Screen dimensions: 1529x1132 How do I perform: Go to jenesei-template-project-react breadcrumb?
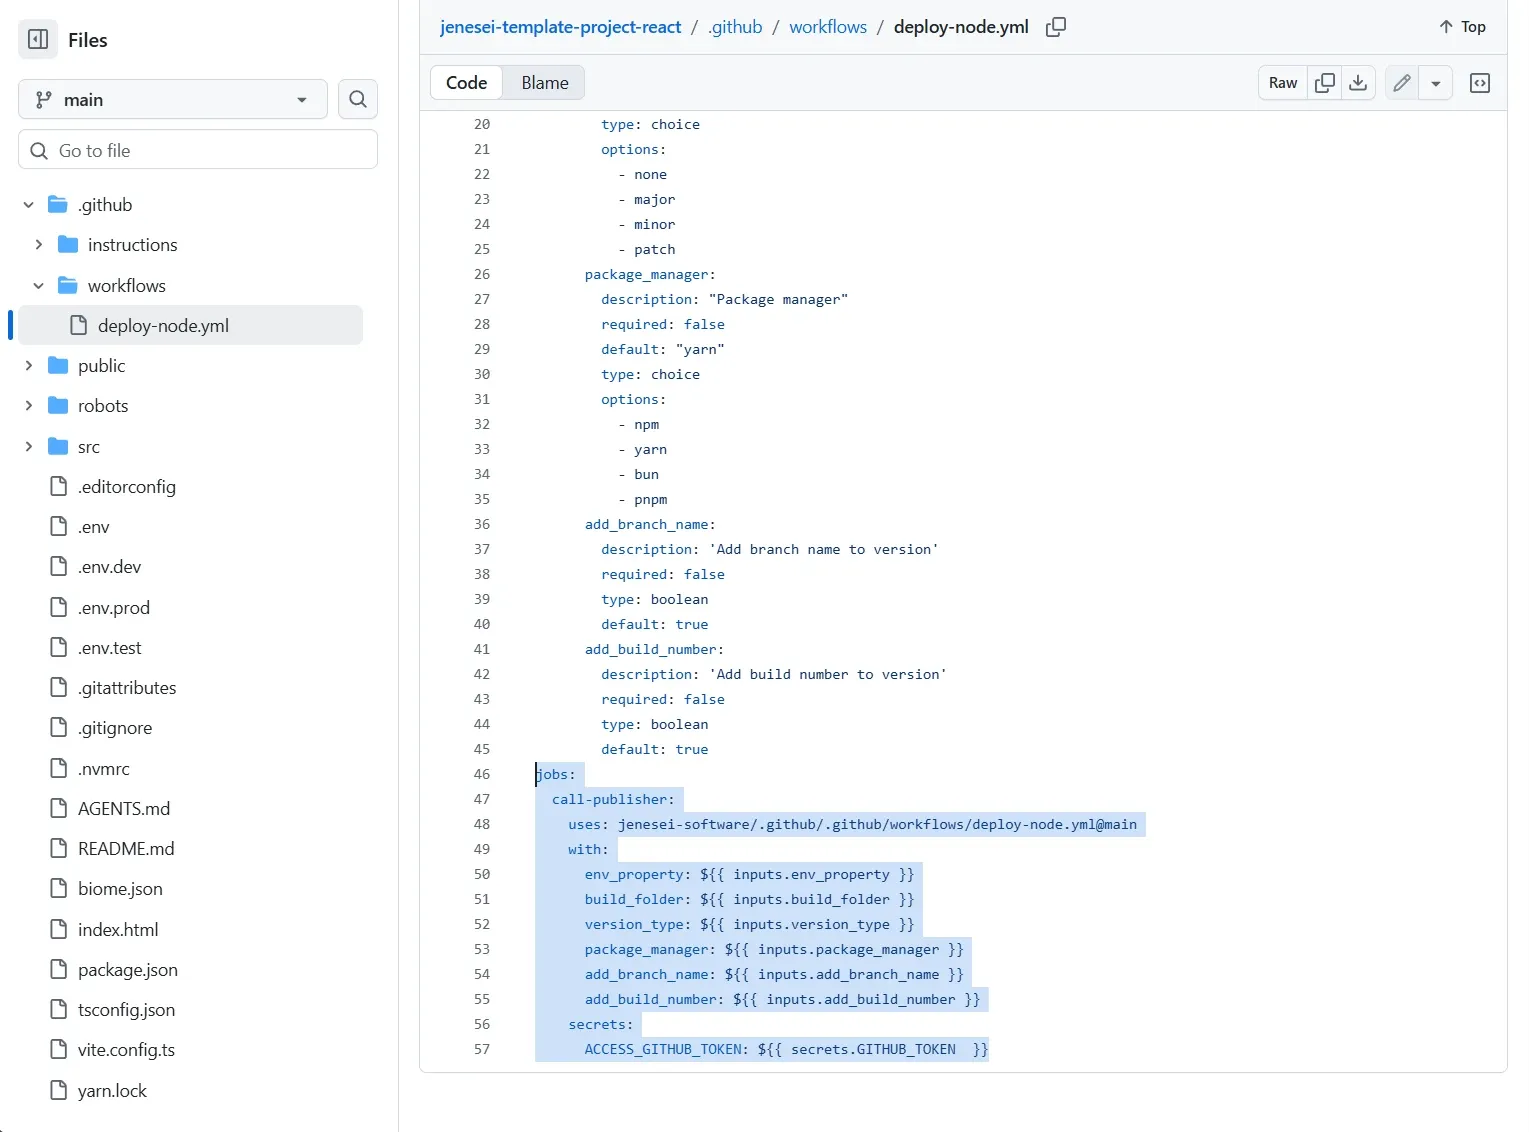point(560,27)
